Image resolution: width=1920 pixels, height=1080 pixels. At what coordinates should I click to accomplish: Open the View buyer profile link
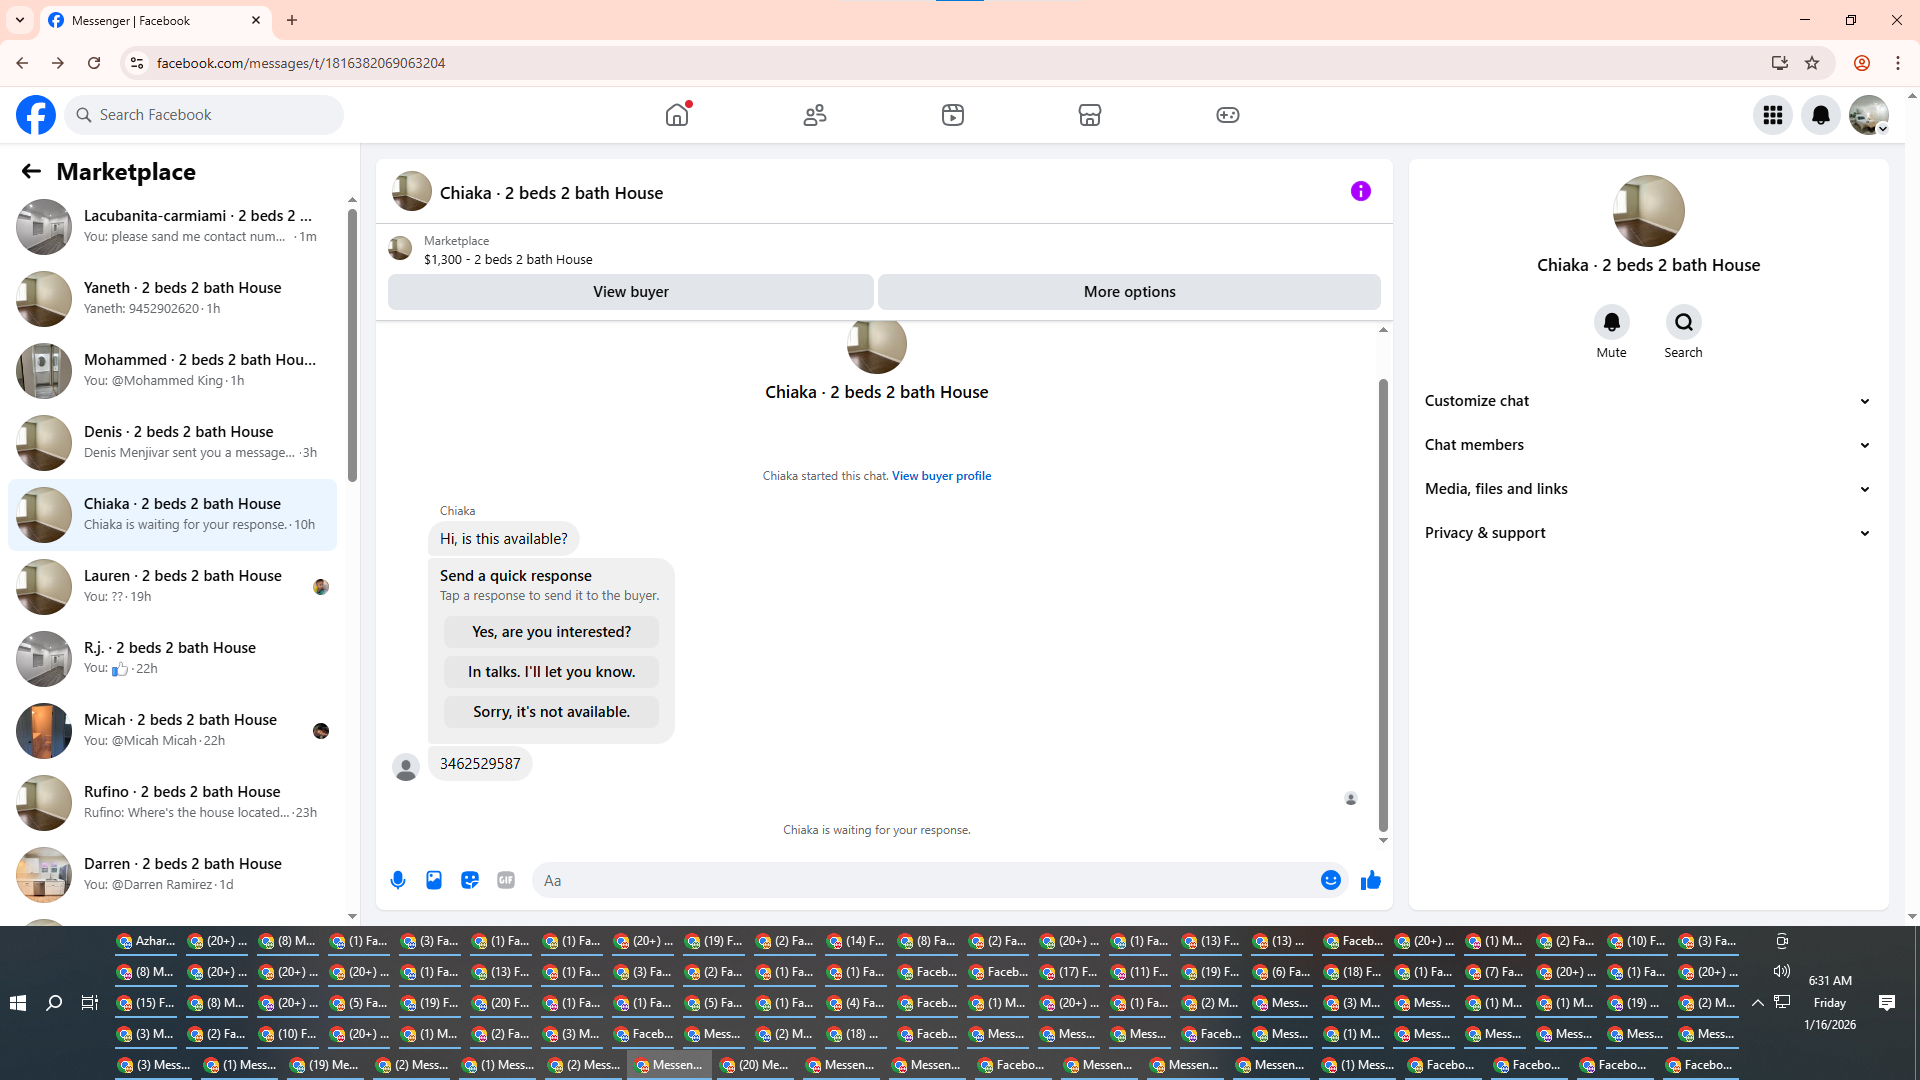(941, 476)
